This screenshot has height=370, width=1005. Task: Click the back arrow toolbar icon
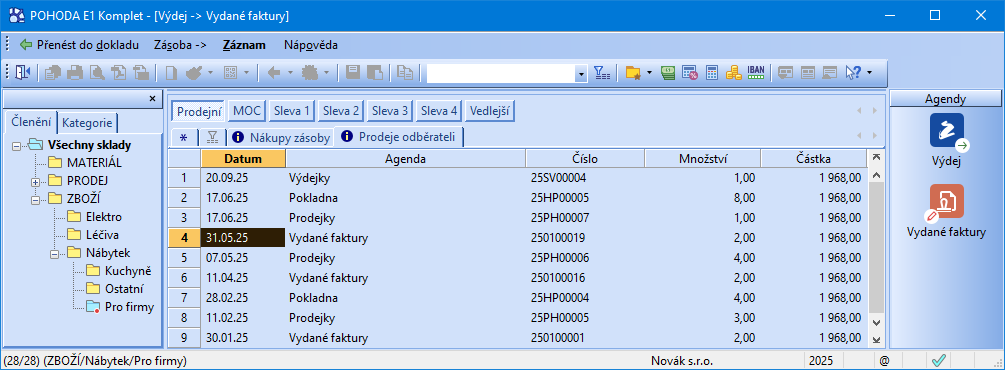[x=274, y=73]
